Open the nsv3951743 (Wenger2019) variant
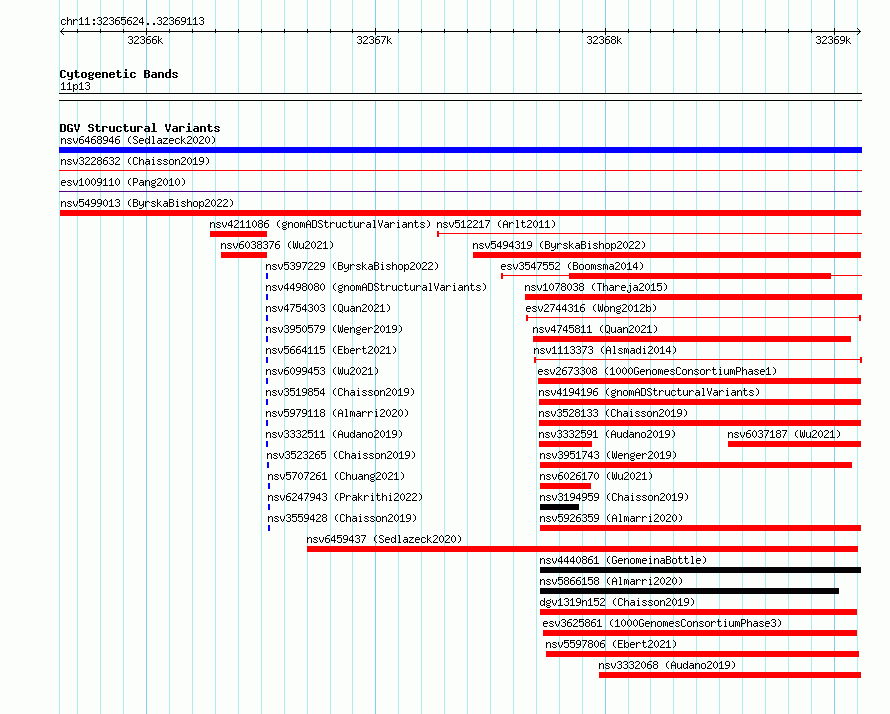The width and height of the screenshot is (890, 714). (x=608, y=455)
